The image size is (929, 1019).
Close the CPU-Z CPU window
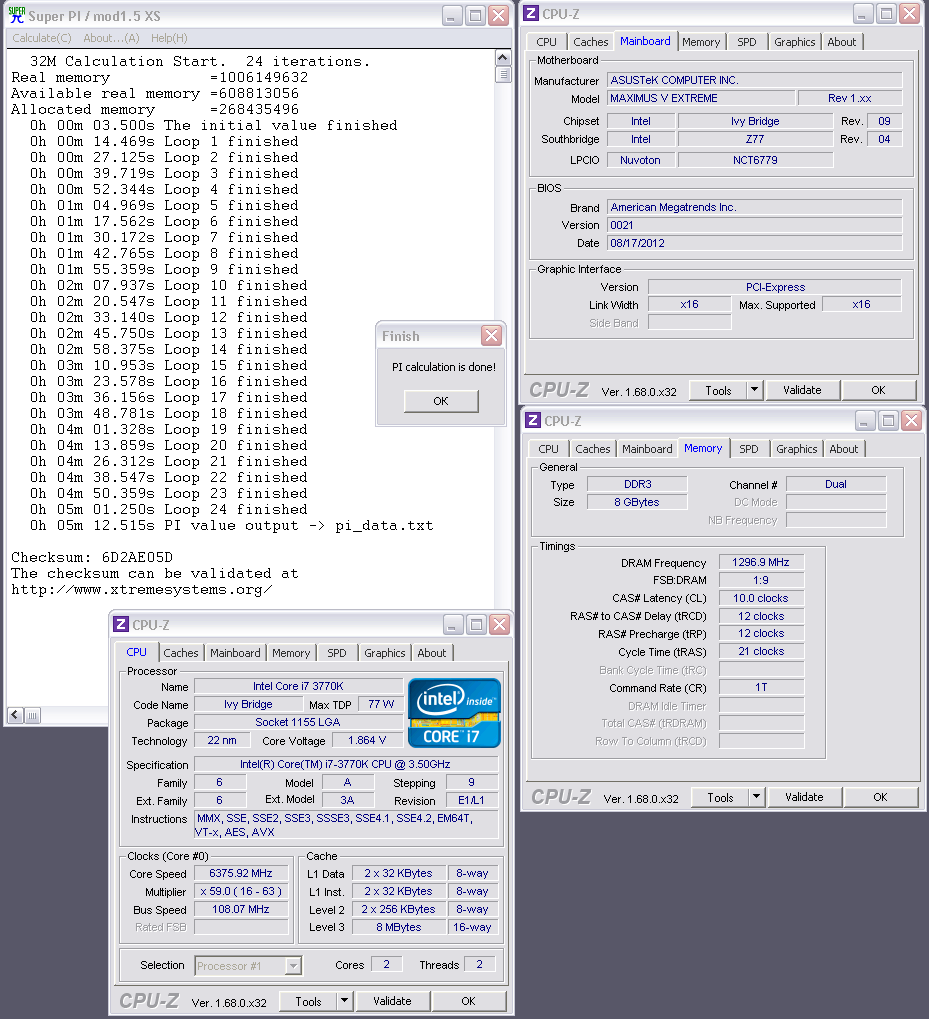pos(499,625)
